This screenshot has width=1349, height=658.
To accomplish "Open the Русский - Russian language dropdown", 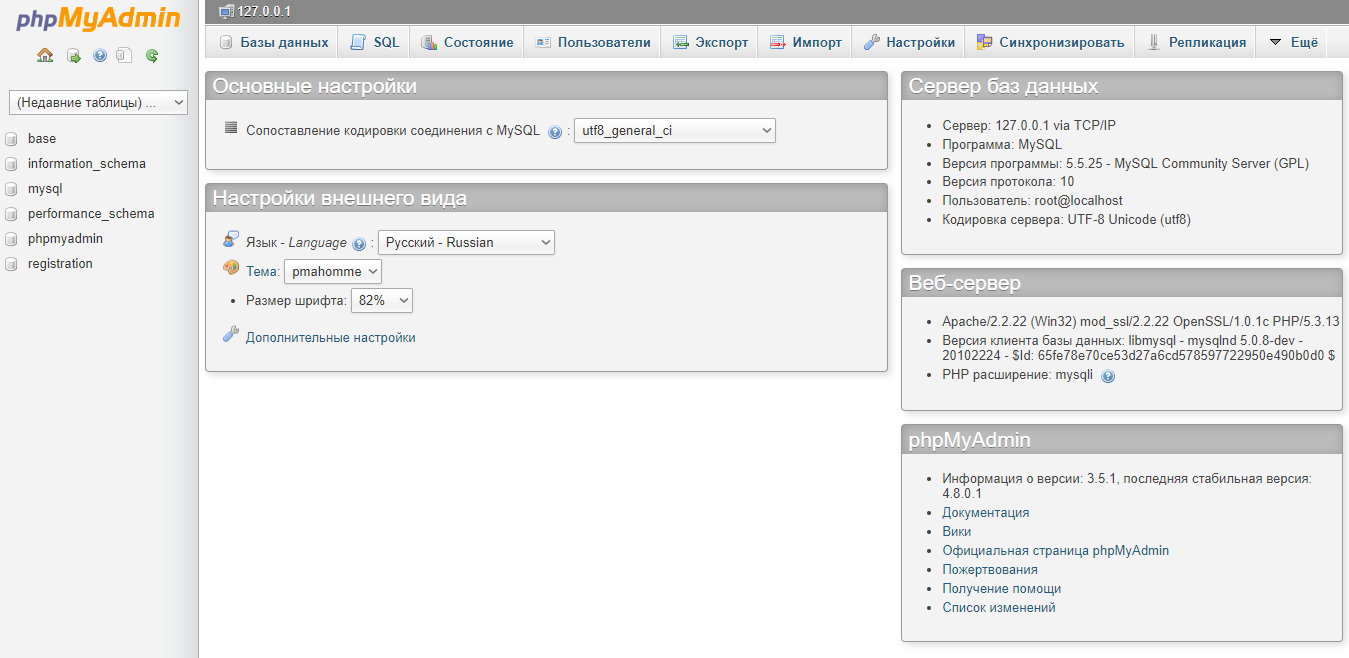I will [x=466, y=243].
